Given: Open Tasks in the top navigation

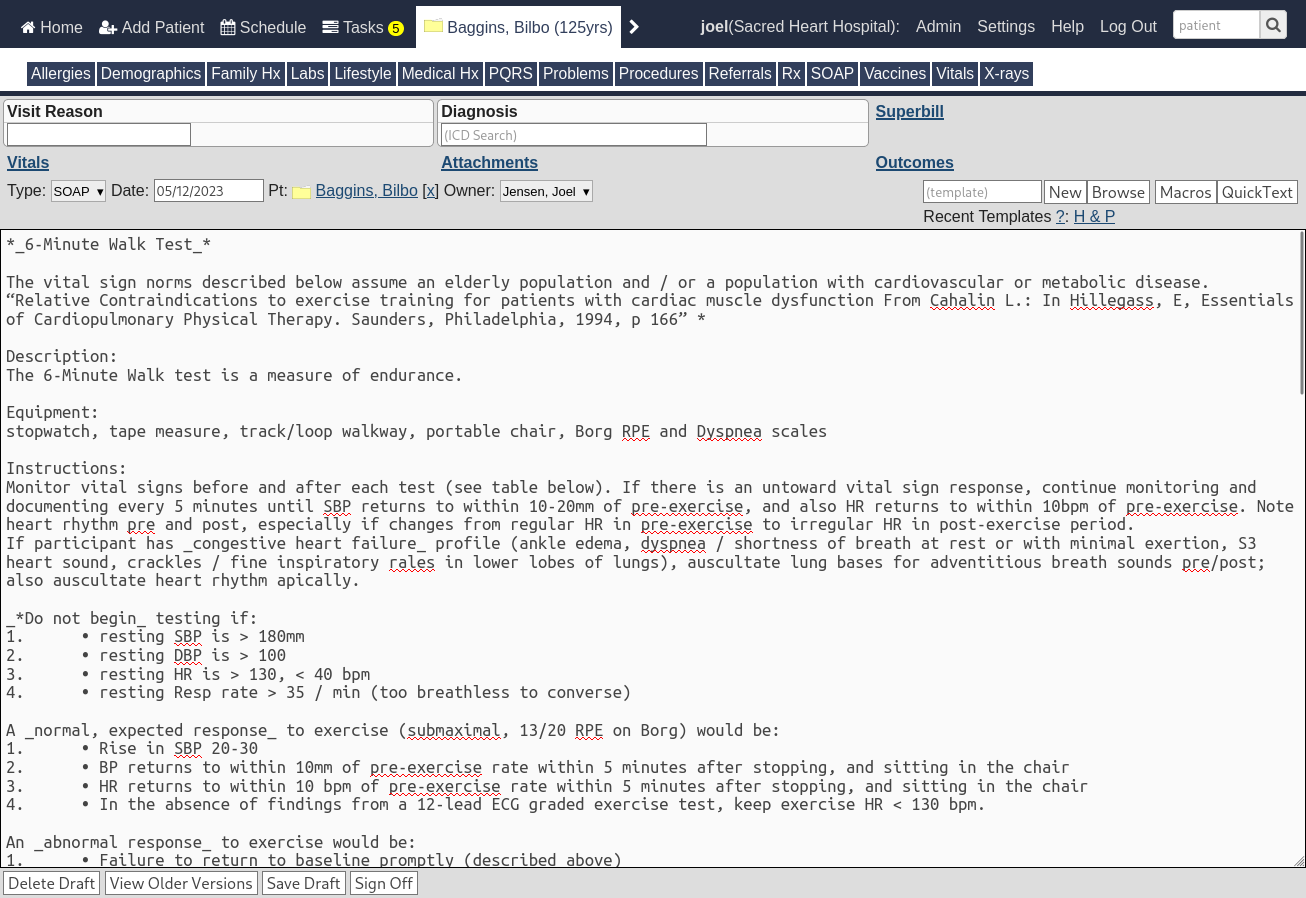Looking at the screenshot, I should (363, 27).
